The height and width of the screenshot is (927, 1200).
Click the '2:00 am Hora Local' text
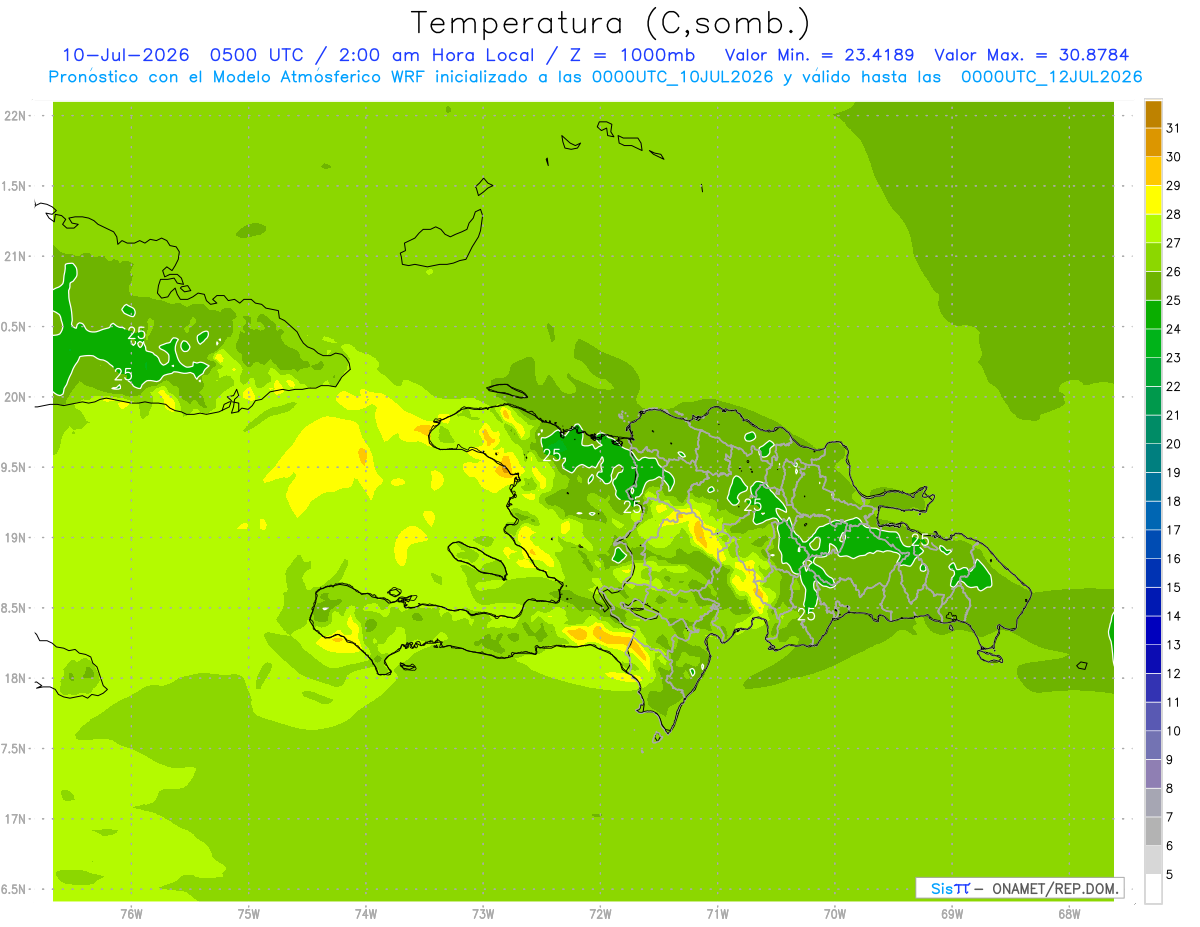pos(434,55)
